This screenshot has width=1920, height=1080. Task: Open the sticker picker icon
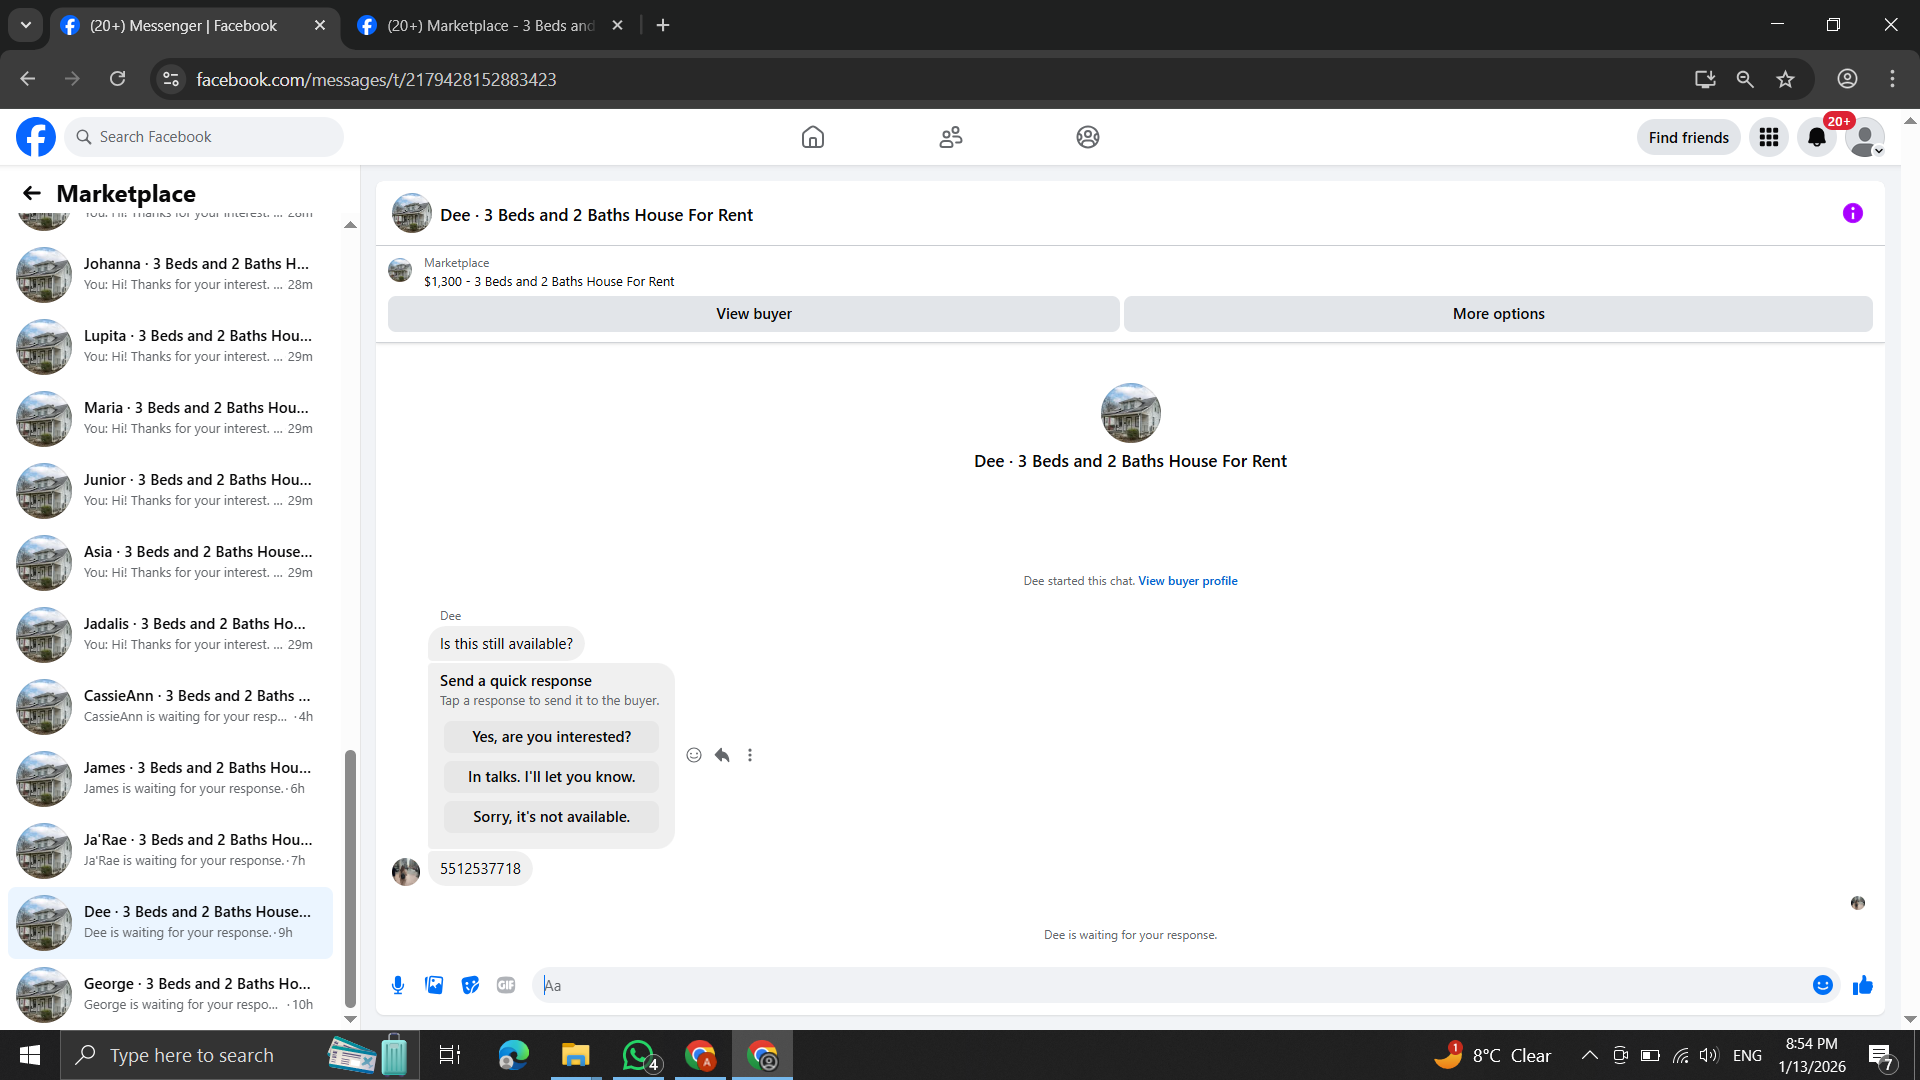click(470, 985)
